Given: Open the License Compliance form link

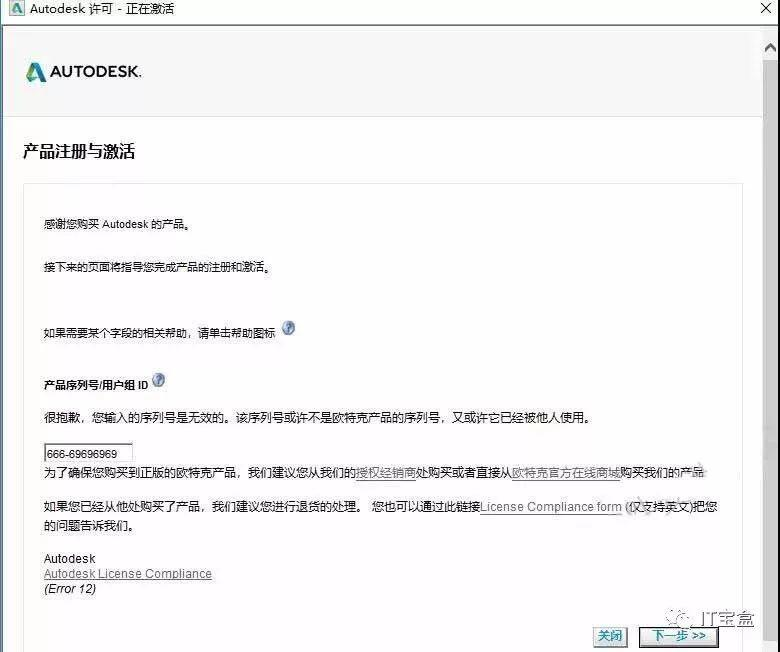Looking at the screenshot, I should (551, 507).
